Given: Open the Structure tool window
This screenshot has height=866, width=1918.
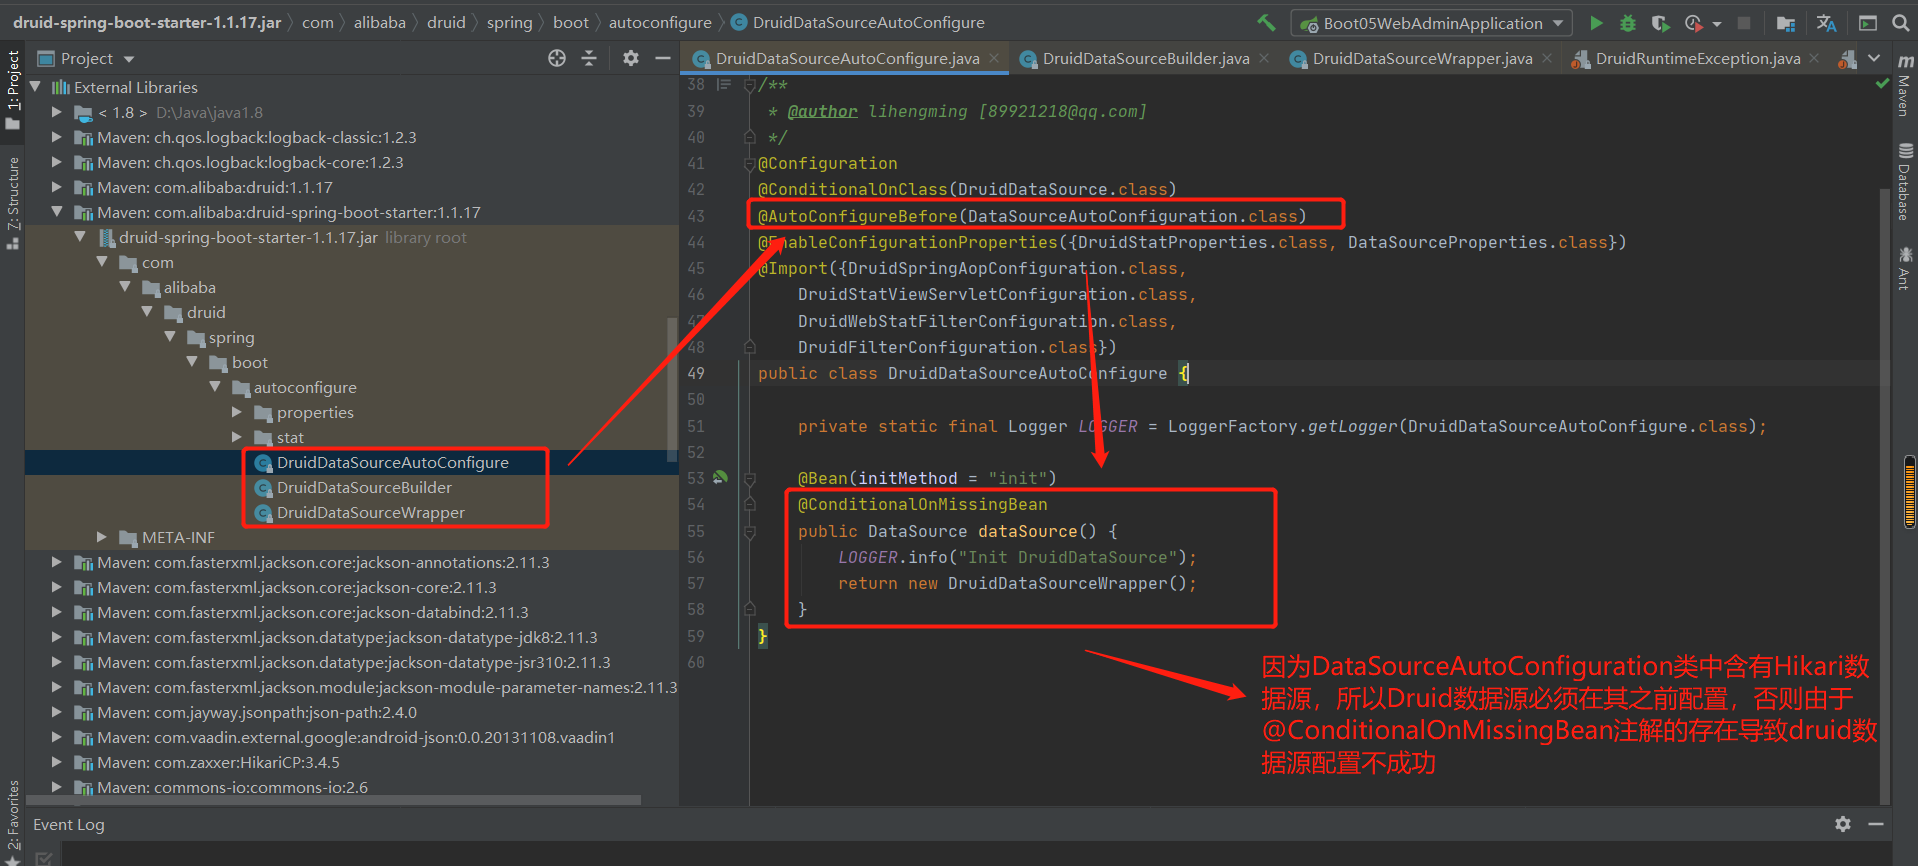Looking at the screenshot, I should tap(12, 204).
